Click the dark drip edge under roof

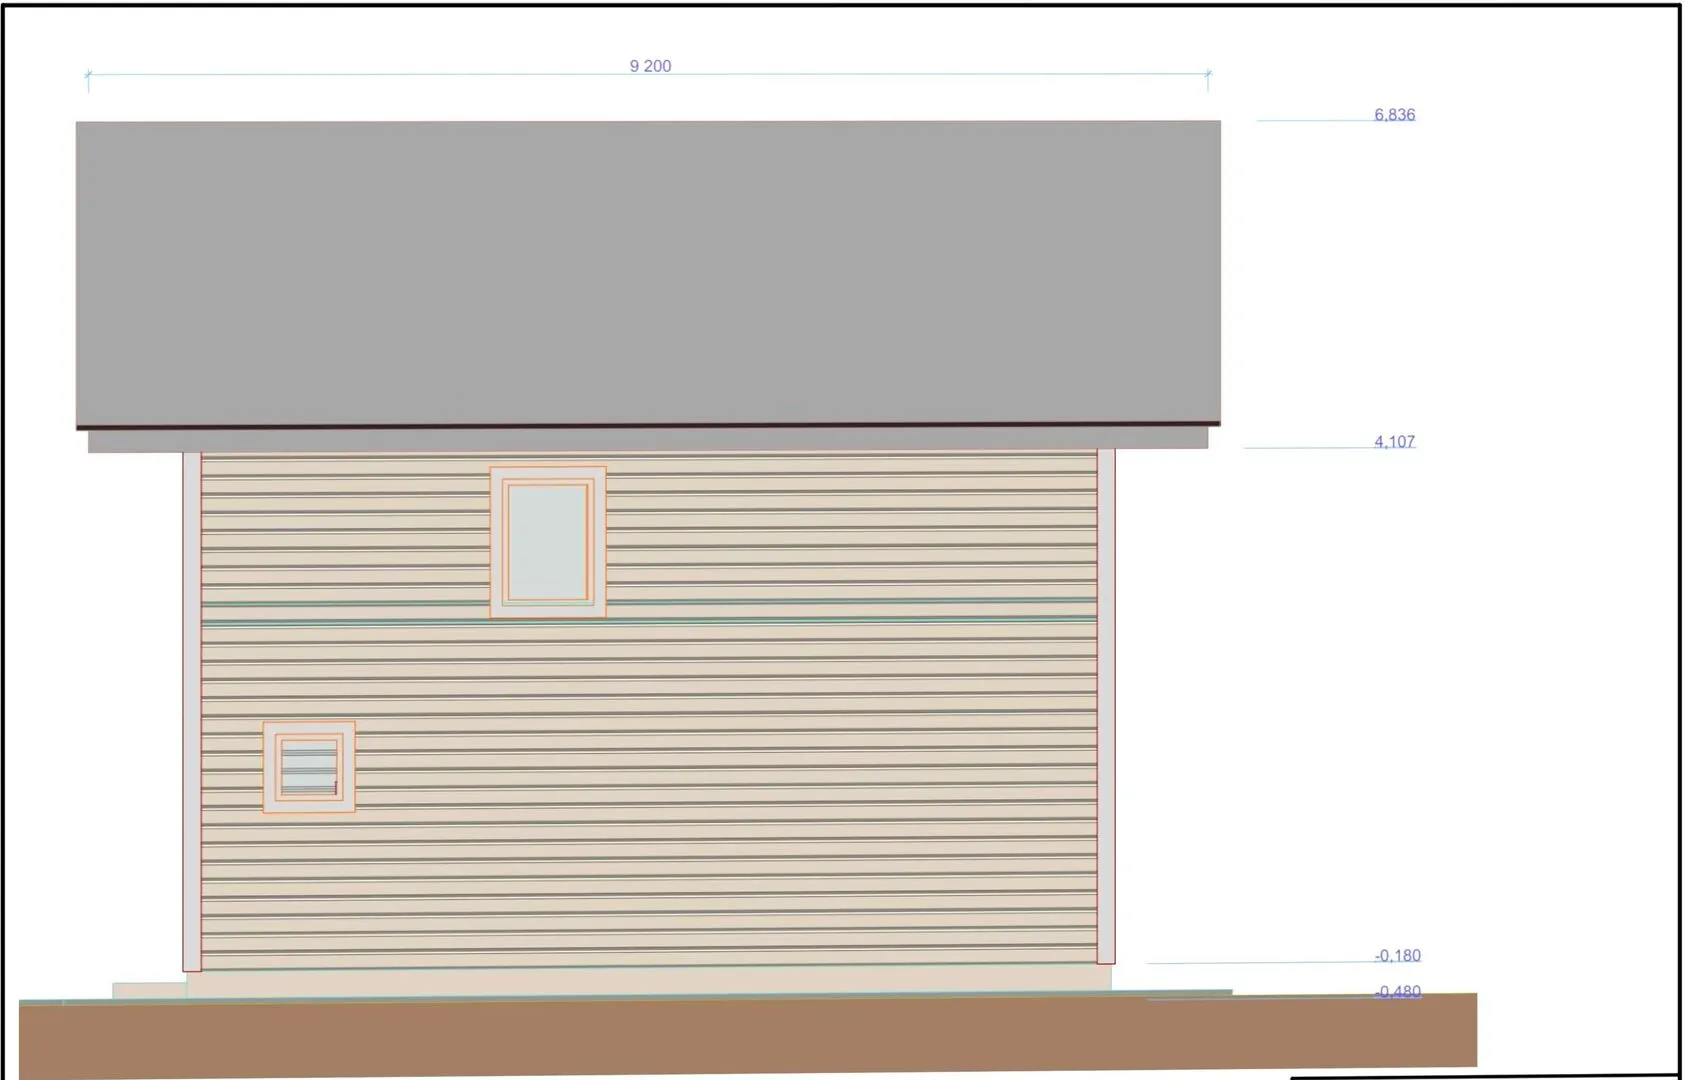point(648,426)
